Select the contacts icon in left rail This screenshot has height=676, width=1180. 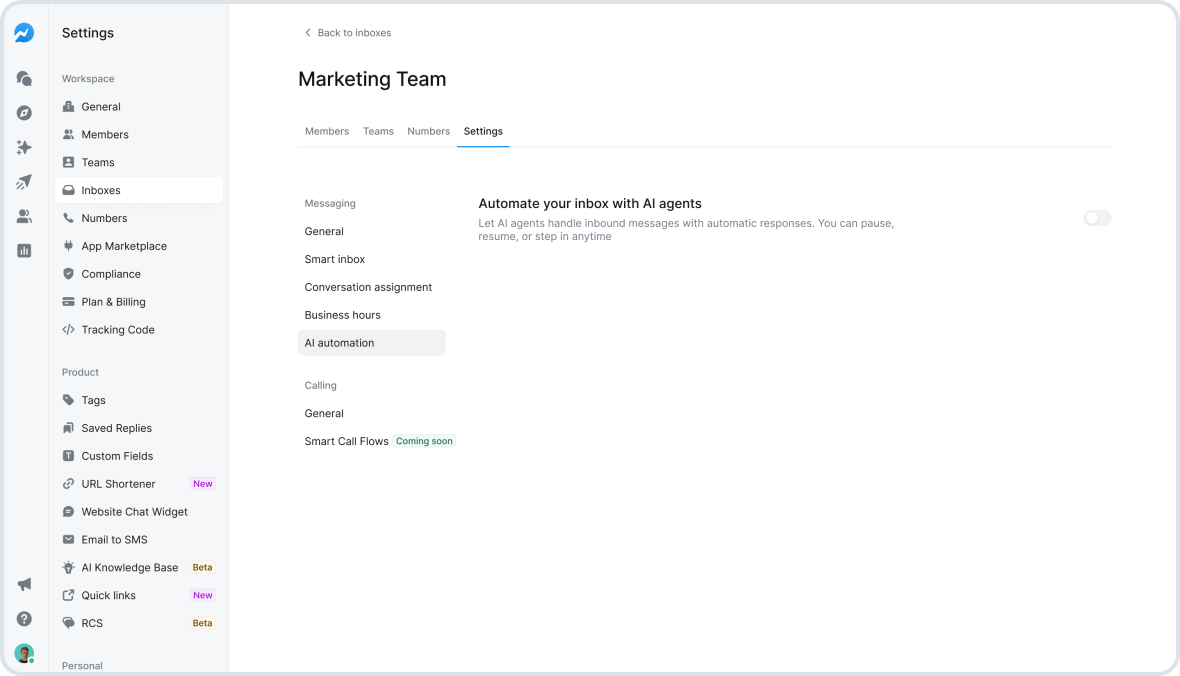pos(24,216)
